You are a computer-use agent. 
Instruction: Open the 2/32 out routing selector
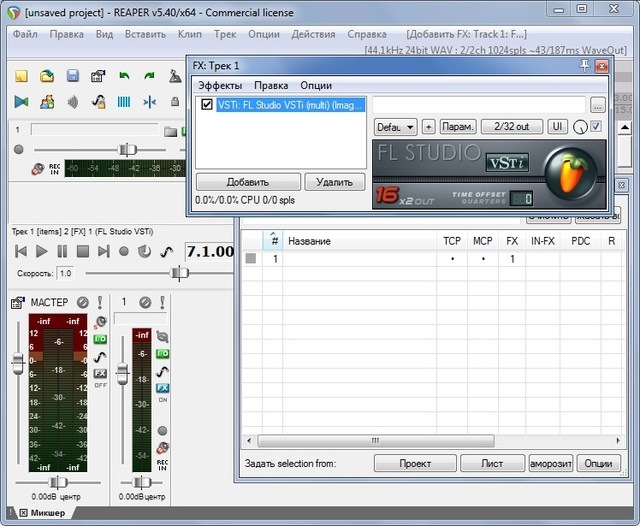click(x=511, y=127)
